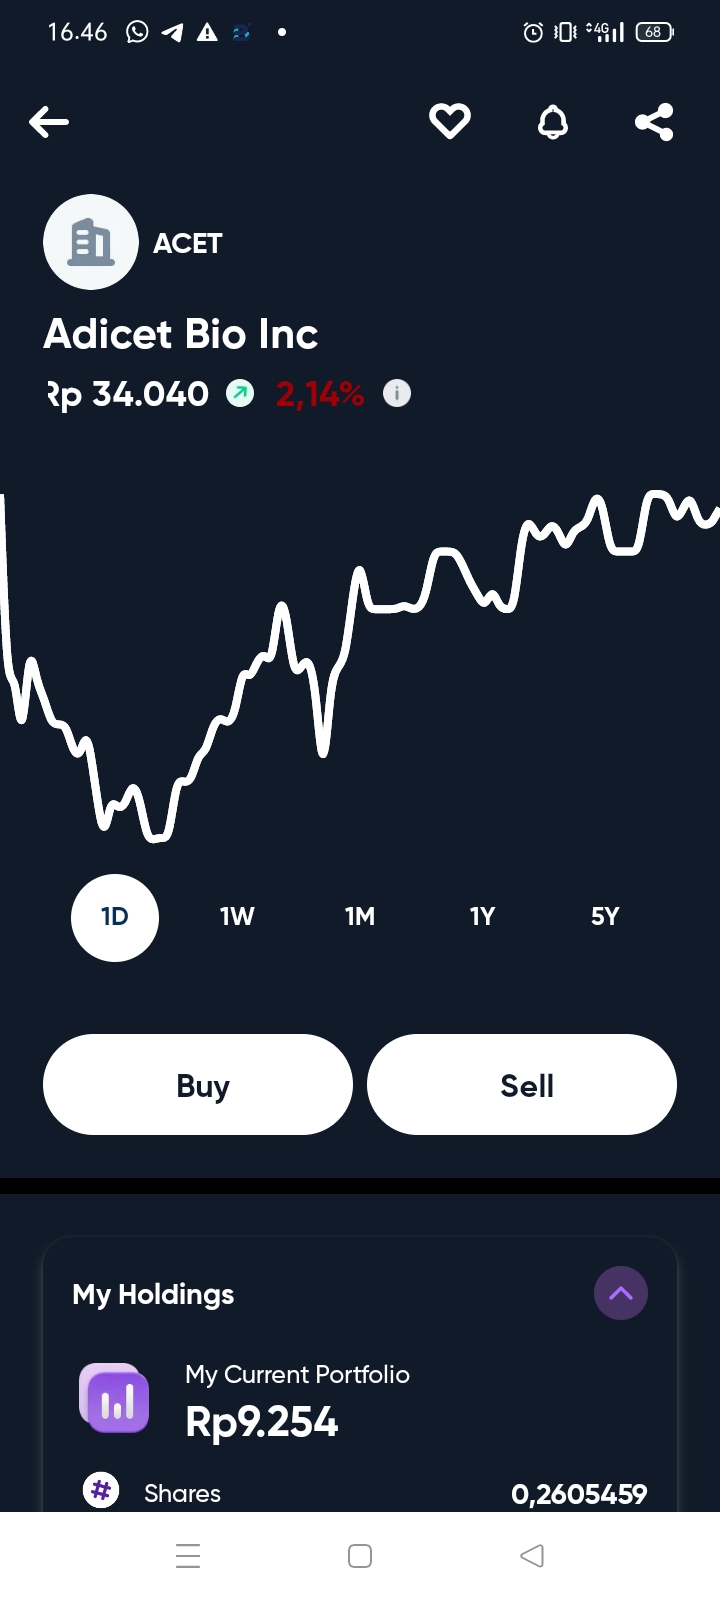
Task: Show the 5Y price chart
Action: [605, 917]
